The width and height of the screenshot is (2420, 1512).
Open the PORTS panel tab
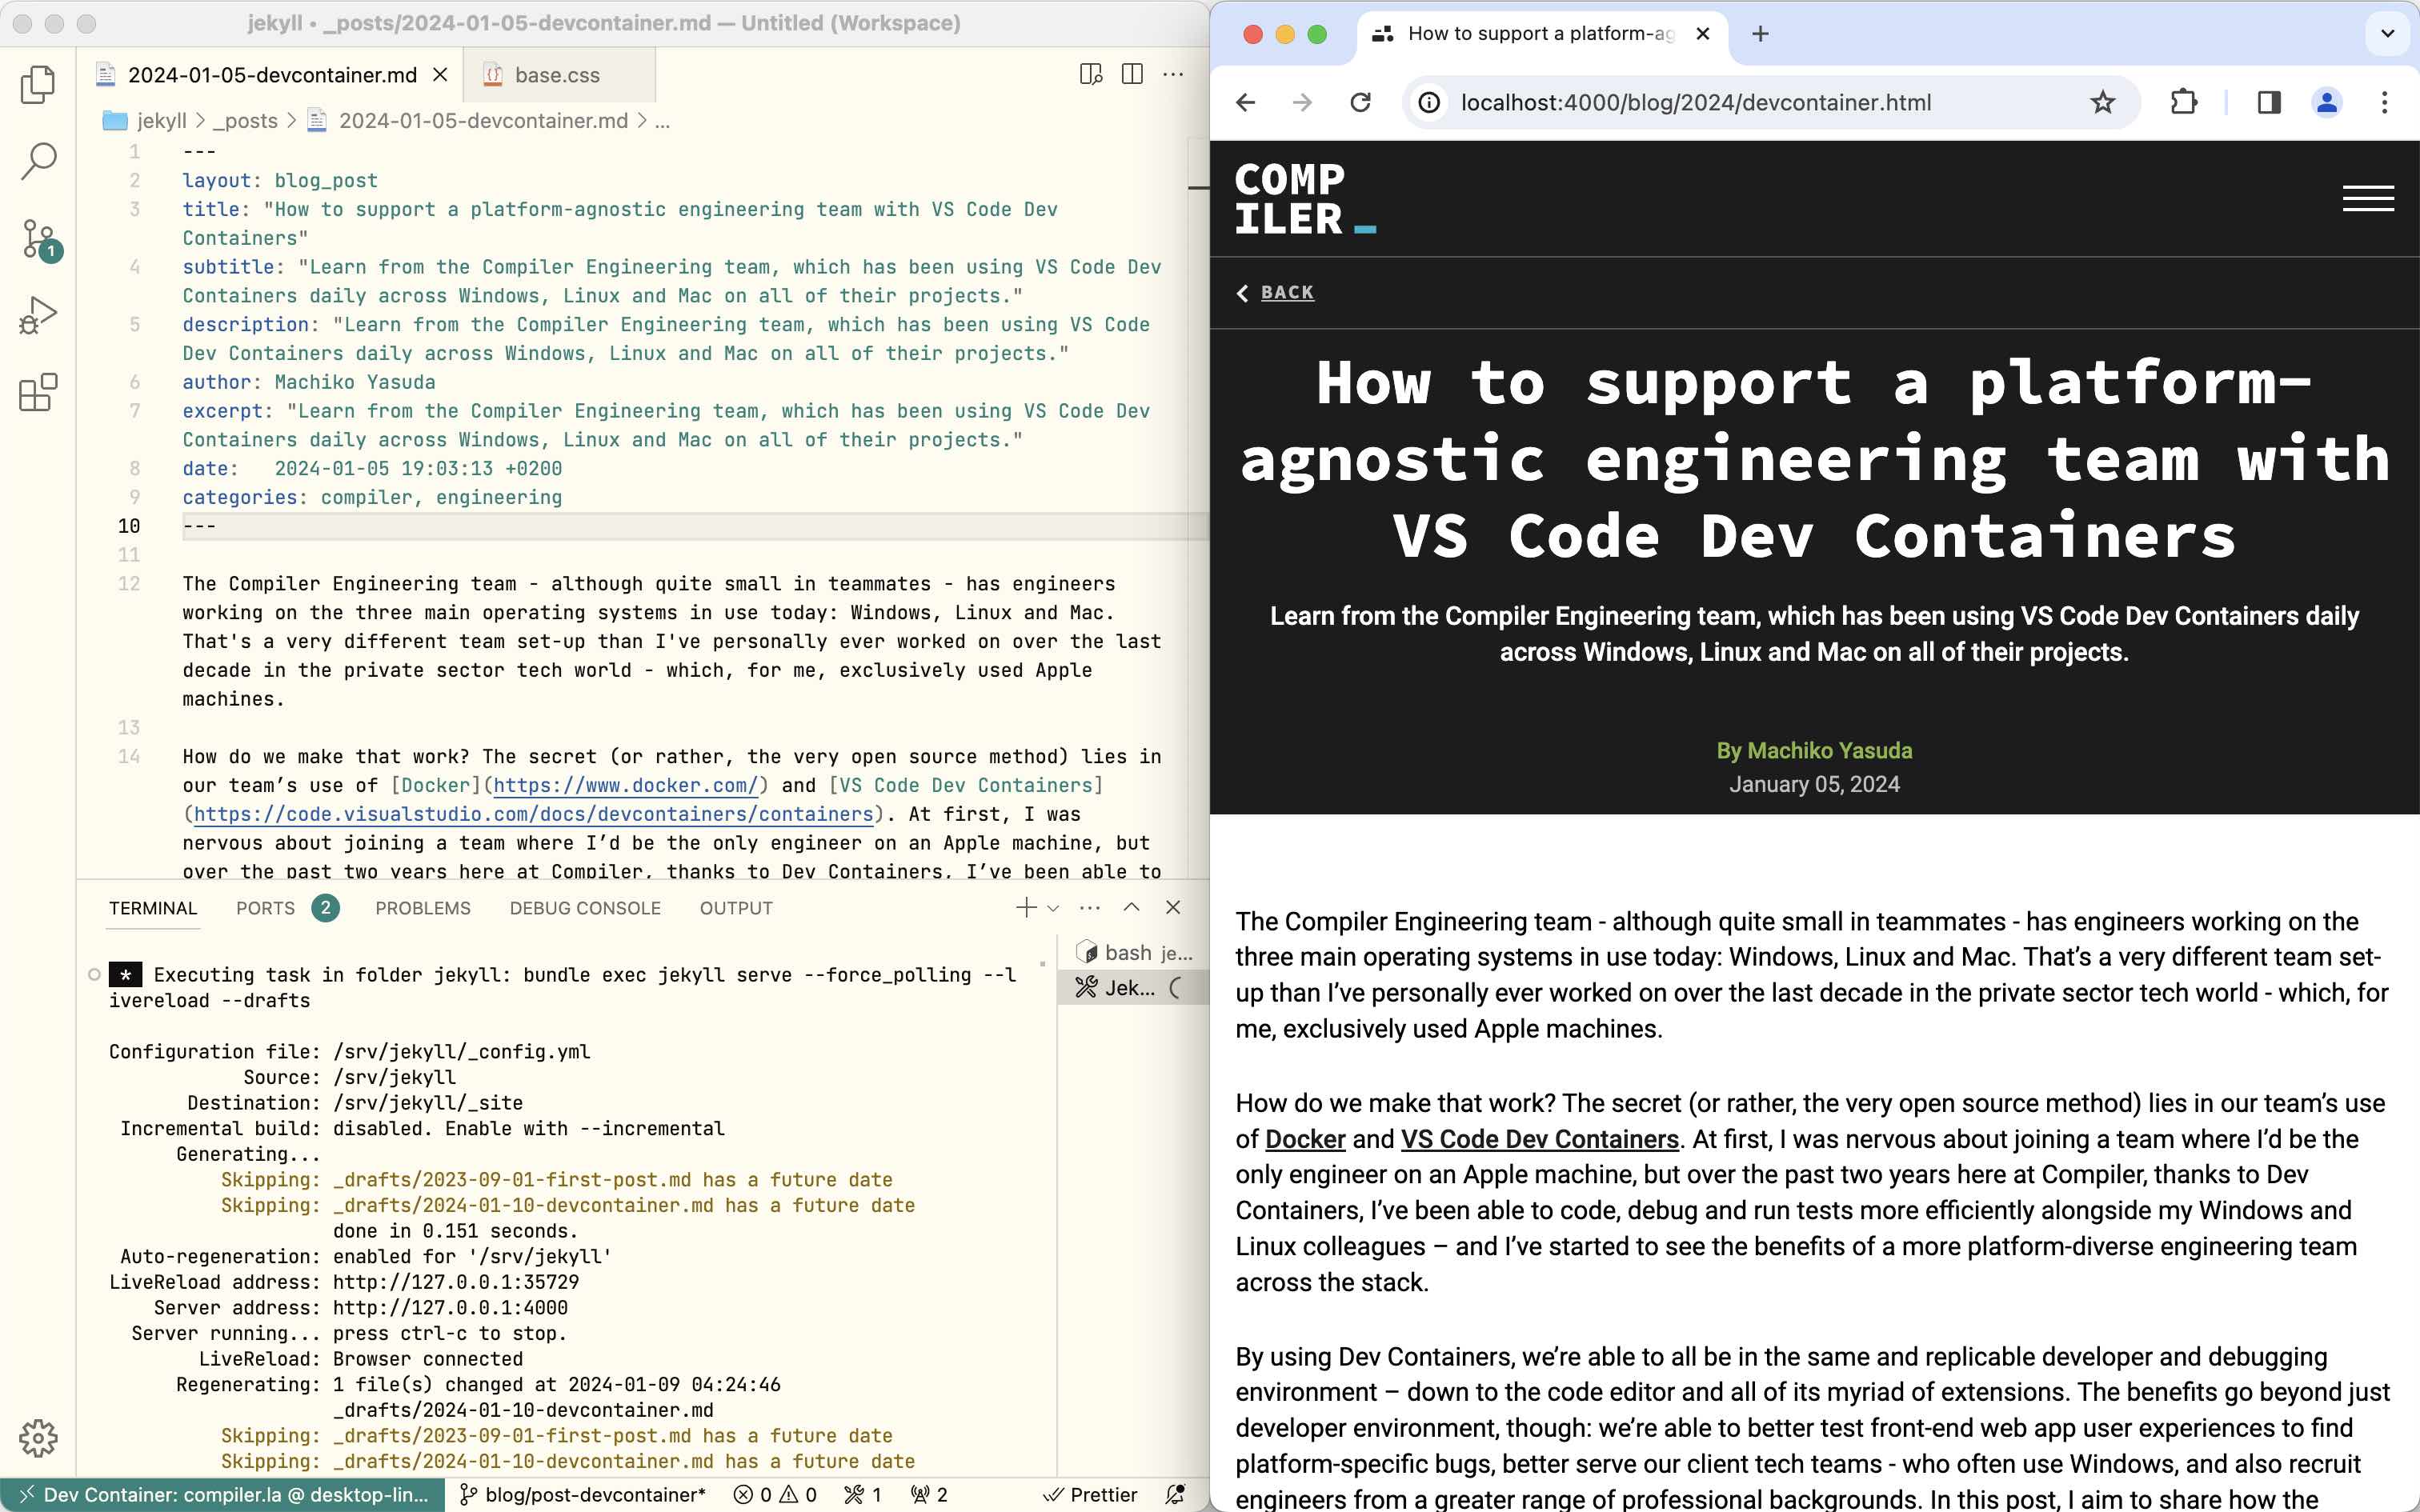pyautogui.click(x=265, y=908)
